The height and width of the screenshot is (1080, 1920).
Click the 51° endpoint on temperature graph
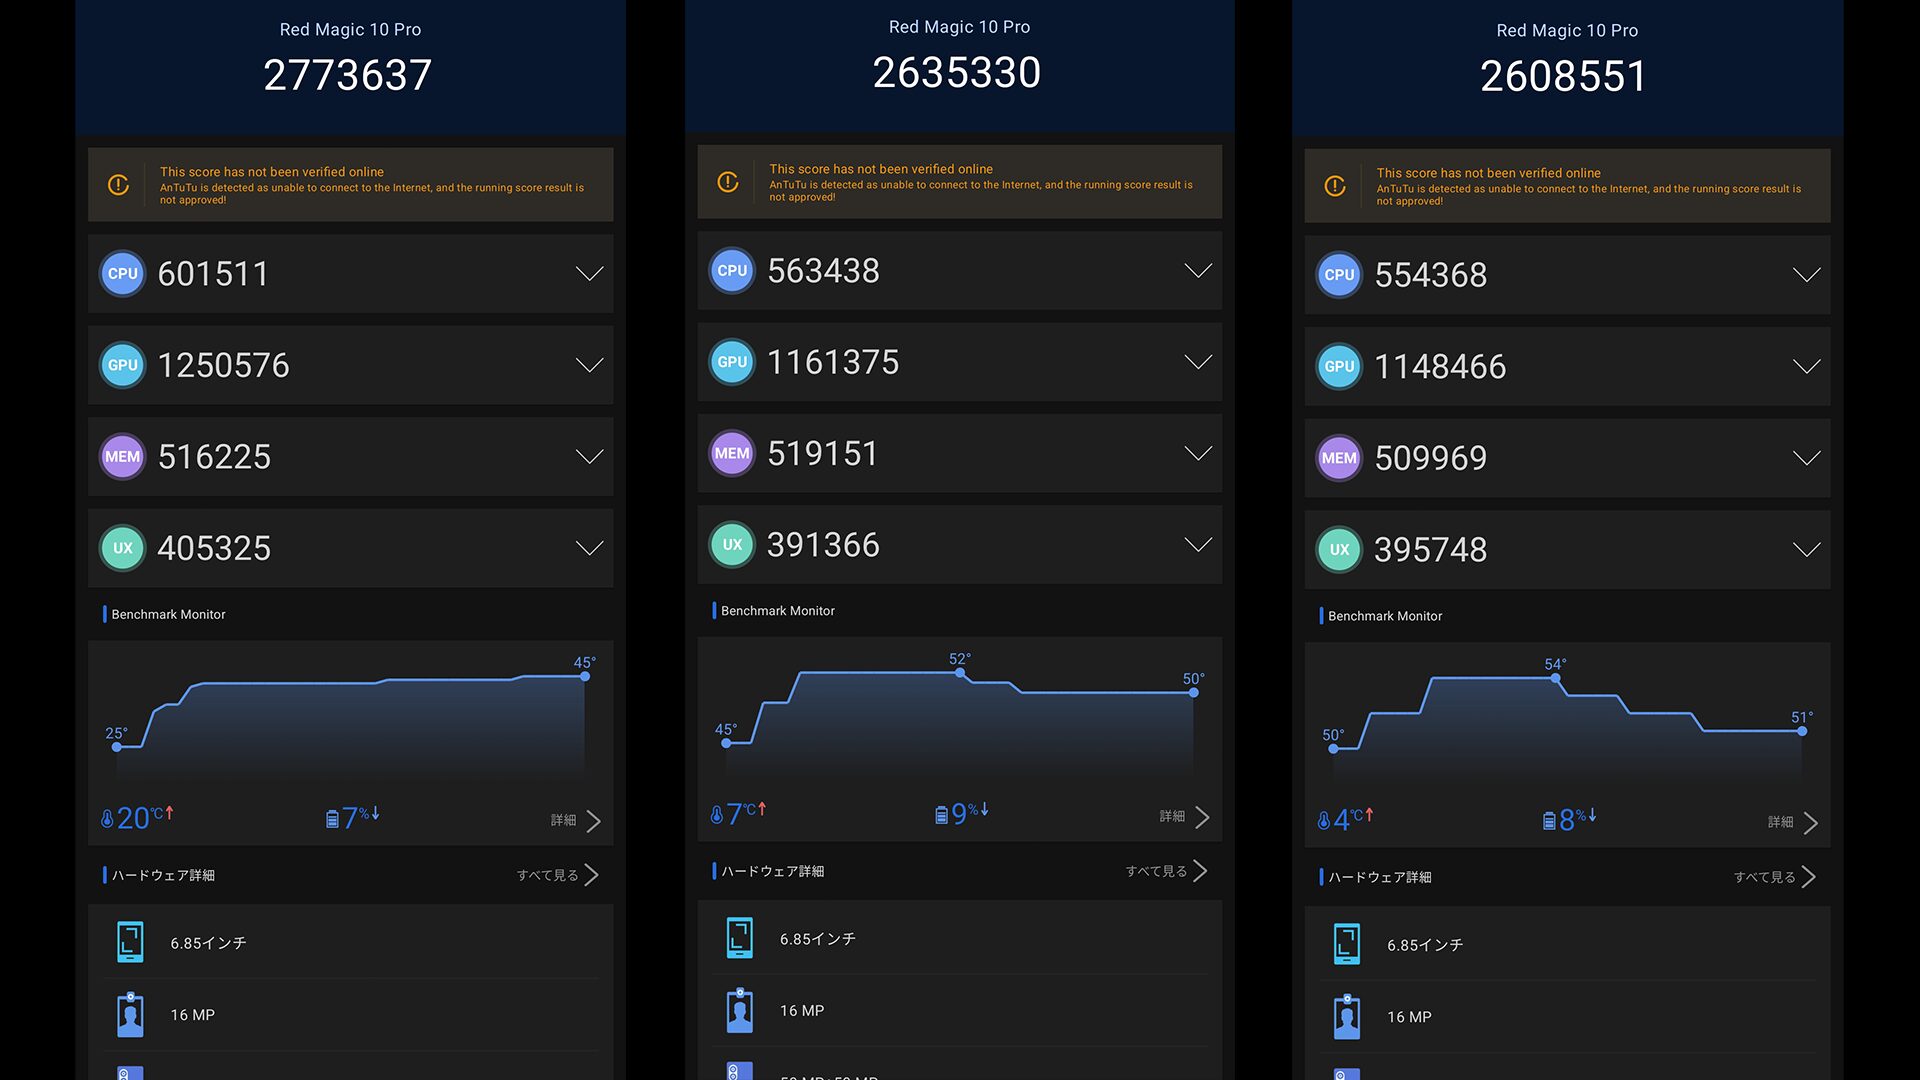tap(1802, 731)
